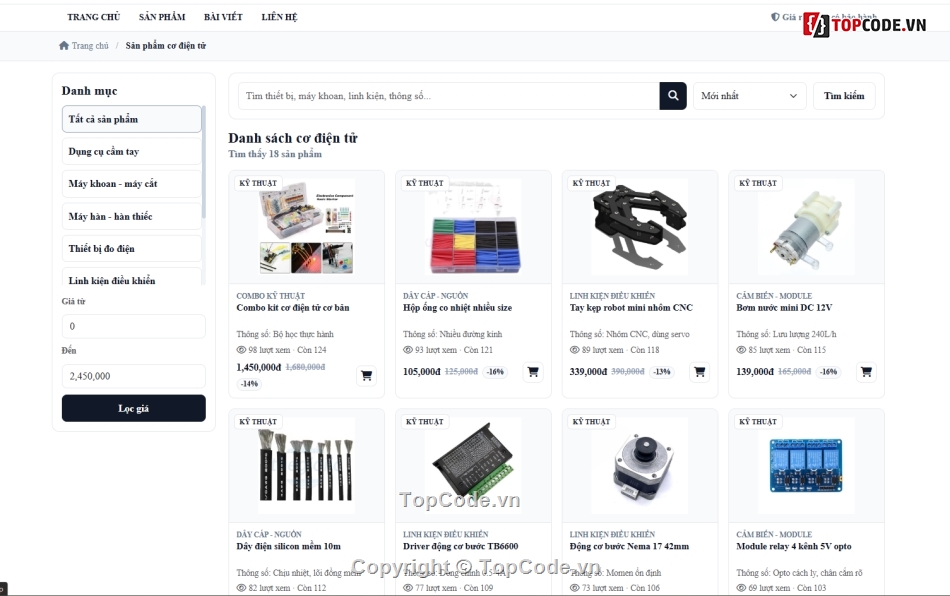Screen dimensions: 950x596
Task: Click the COMBO KỸ THUẬT category label
Action: coord(271,296)
